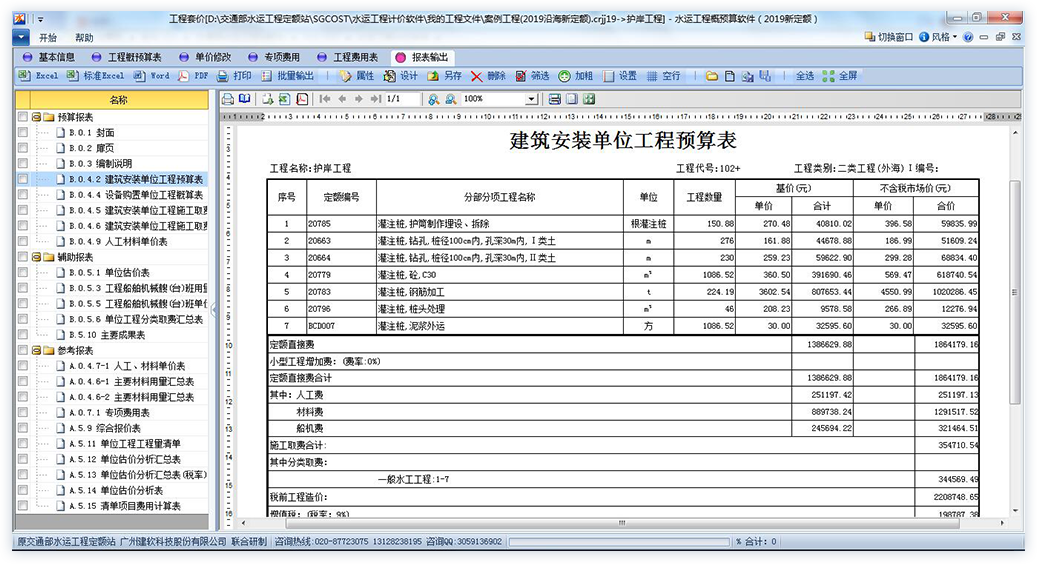Export using standard Excel (标准Excel)
The height and width of the screenshot is (564, 1037).
(96, 76)
